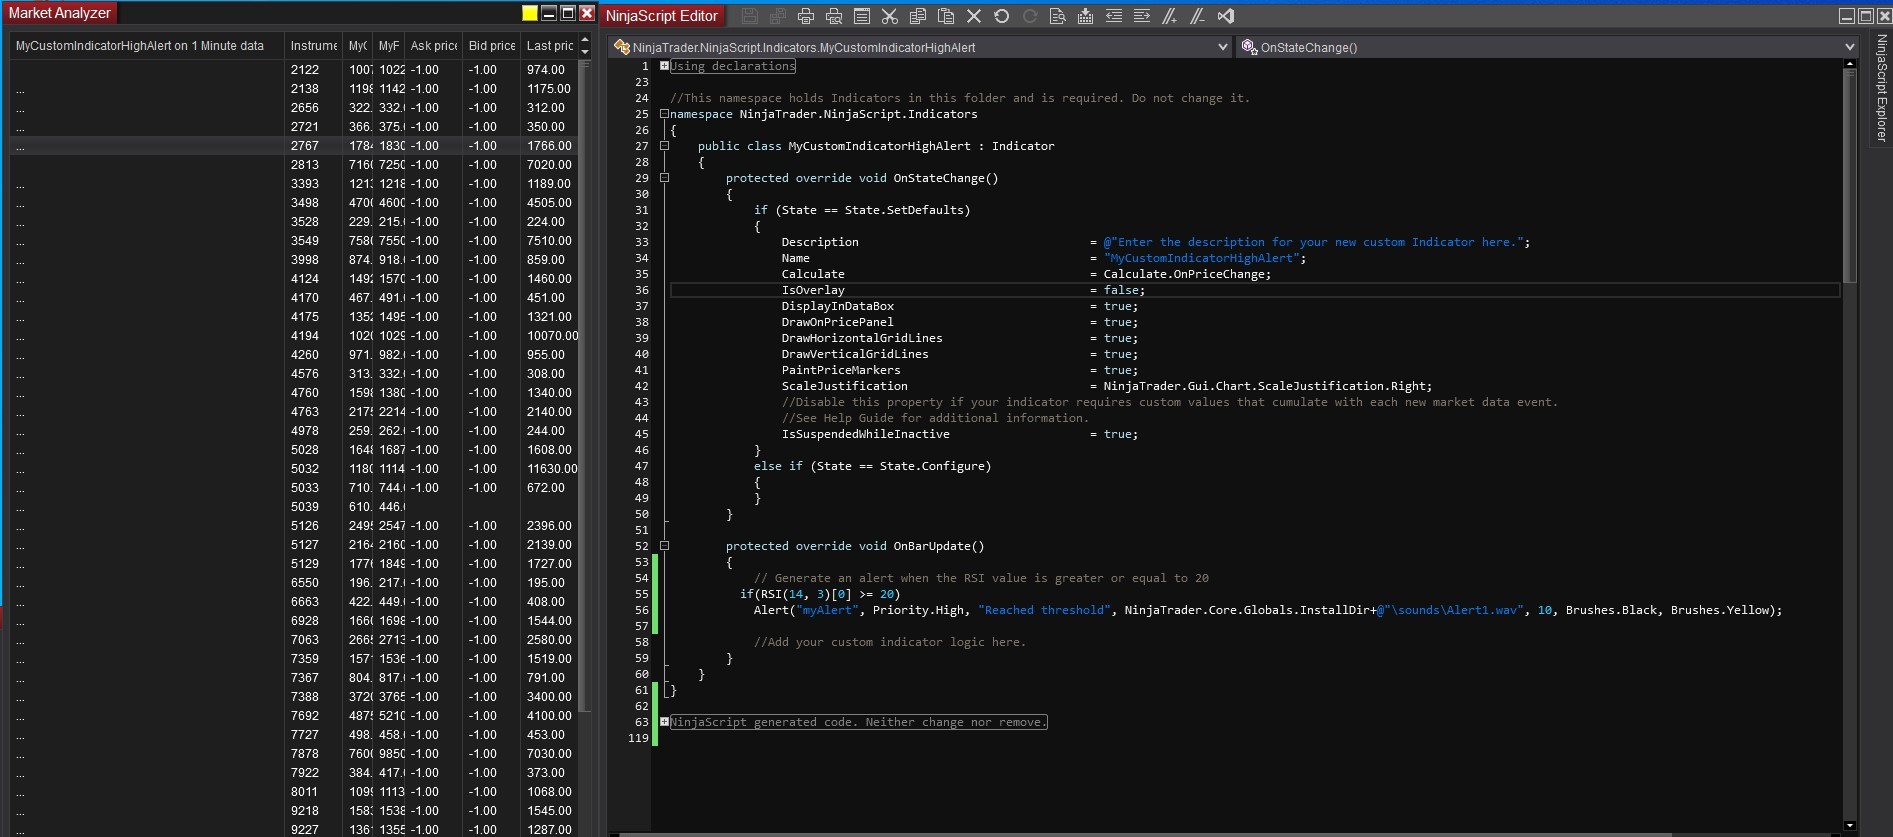This screenshot has width=1893, height=837.
Task: Click the Cut scissors icon
Action: point(890,16)
